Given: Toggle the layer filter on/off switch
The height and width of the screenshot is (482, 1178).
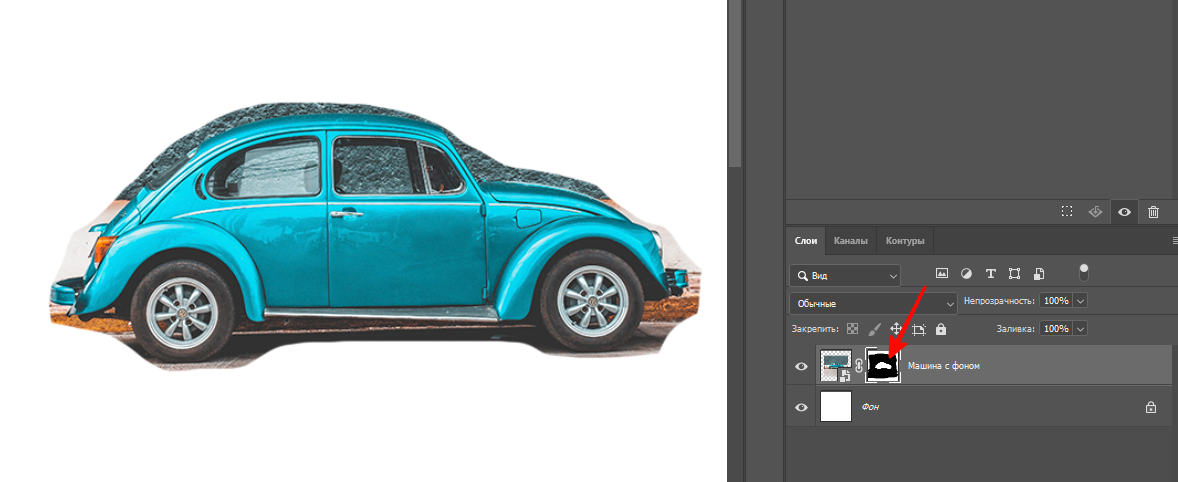Looking at the screenshot, I should (1083, 272).
